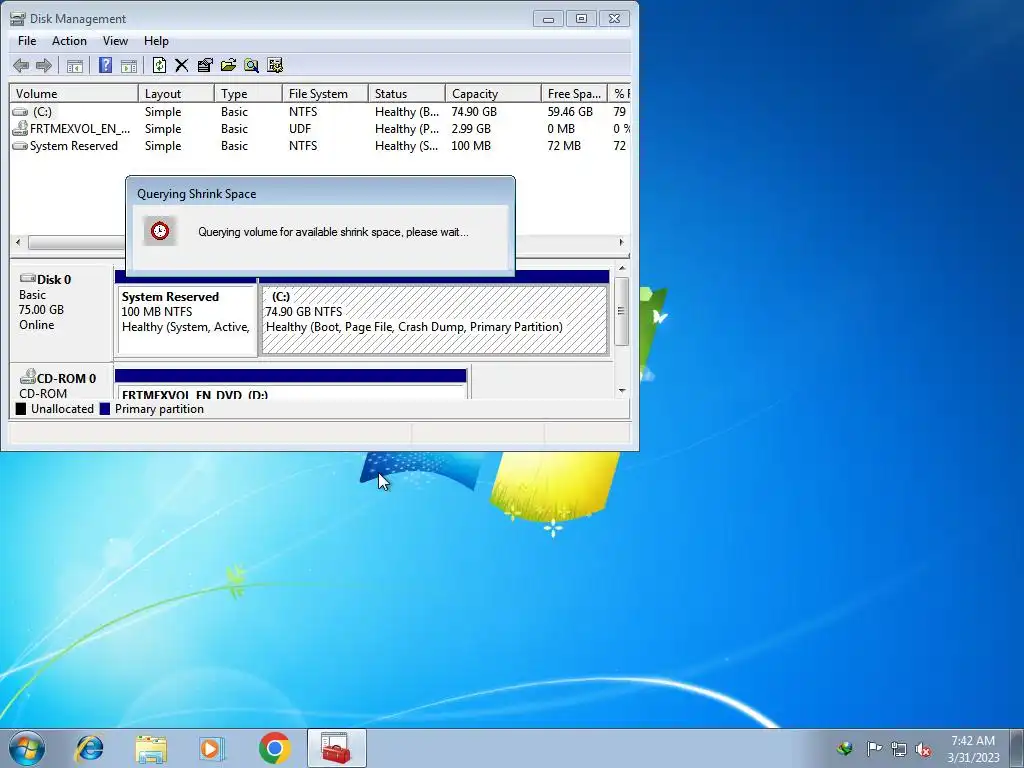
Task: Click the clock icon in Querying dialog
Action: (x=160, y=231)
